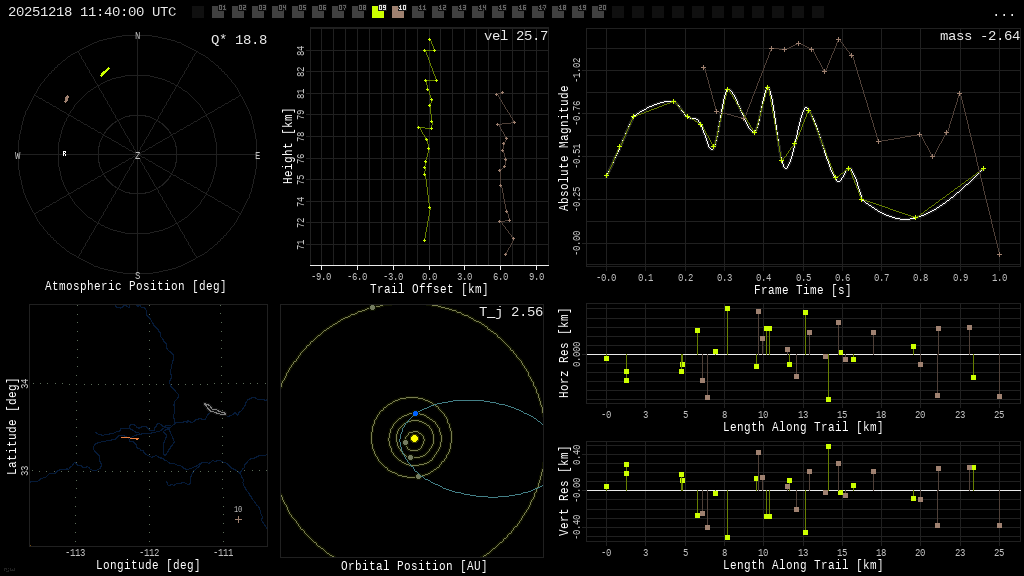Click the tan meteor streak in polar plot

[67, 99]
